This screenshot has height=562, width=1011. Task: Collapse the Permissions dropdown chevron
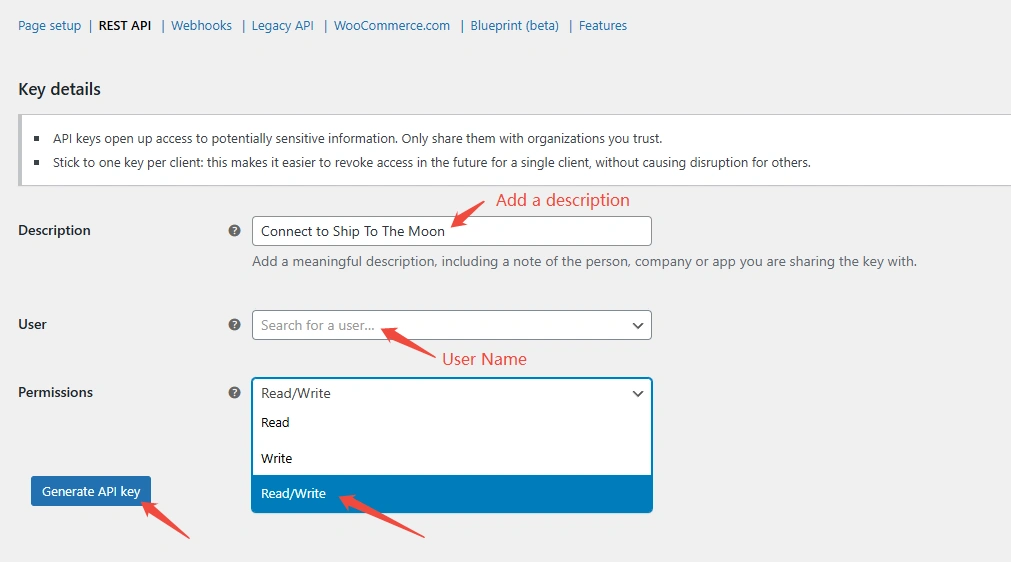638,393
